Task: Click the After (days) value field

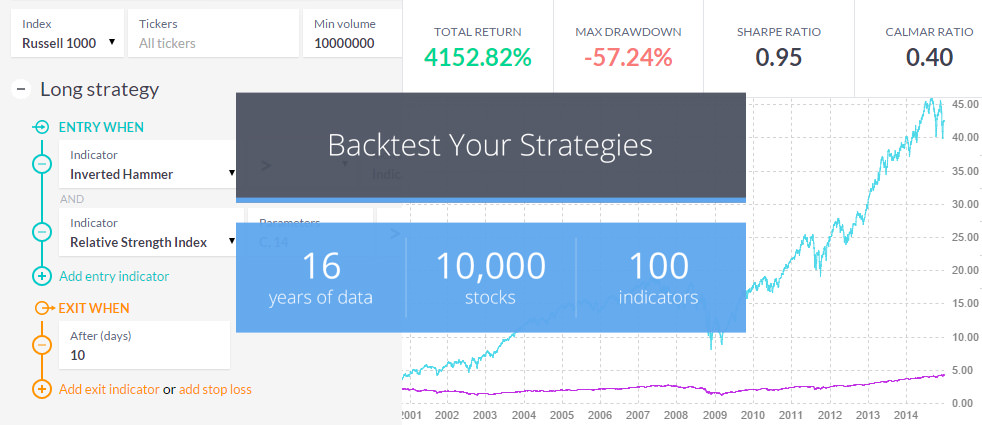Action: point(145,354)
